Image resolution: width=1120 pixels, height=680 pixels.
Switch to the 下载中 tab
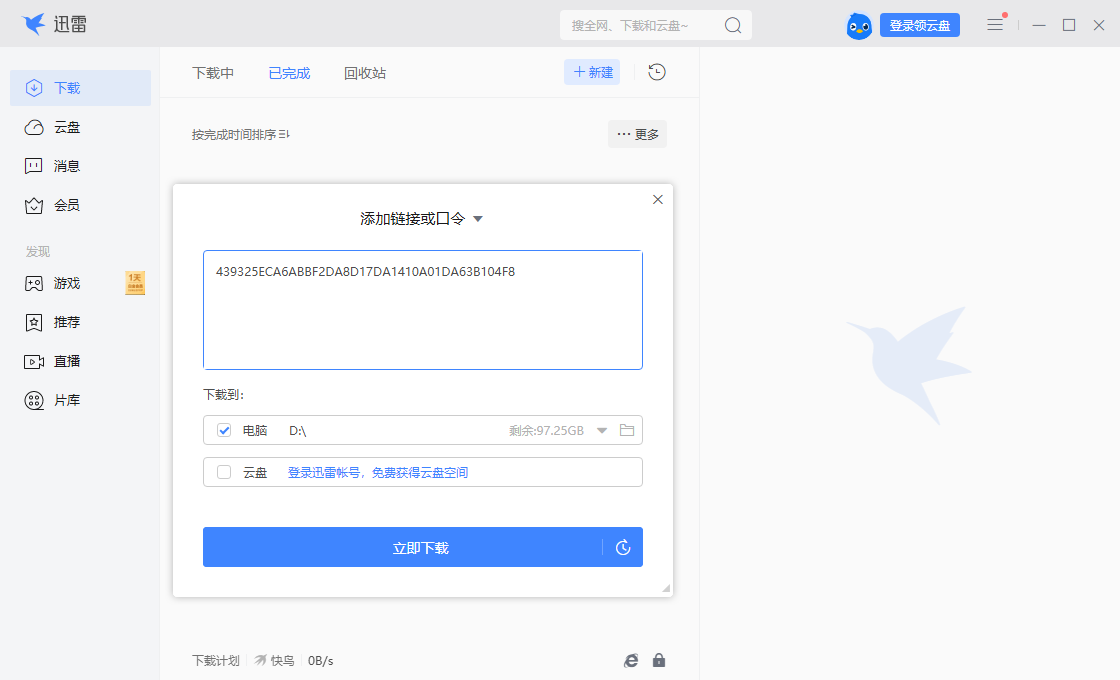coord(213,72)
